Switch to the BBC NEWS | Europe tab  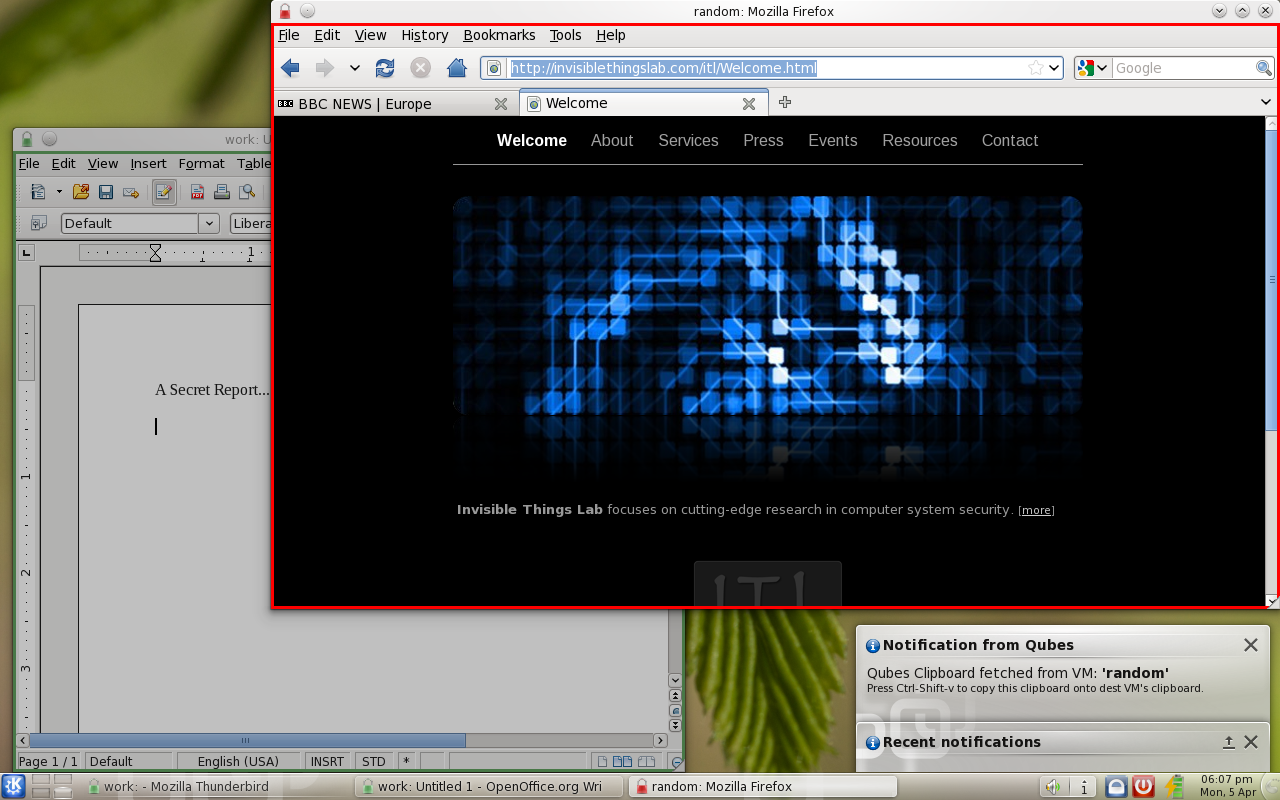(x=396, y=103)
